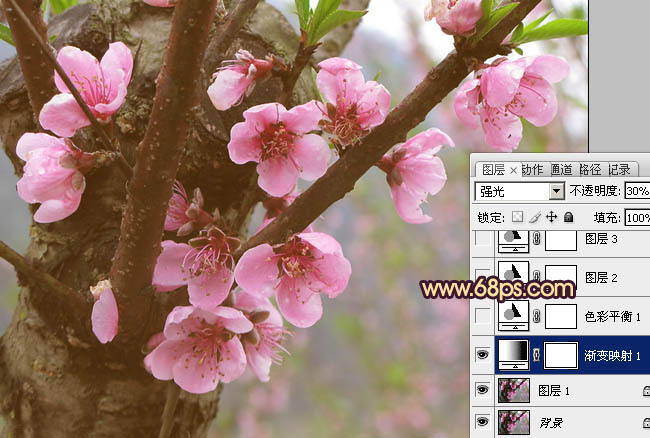The image size is (650, 438).
Task: Open the 记录 history tab
Action: pos(619,169)
